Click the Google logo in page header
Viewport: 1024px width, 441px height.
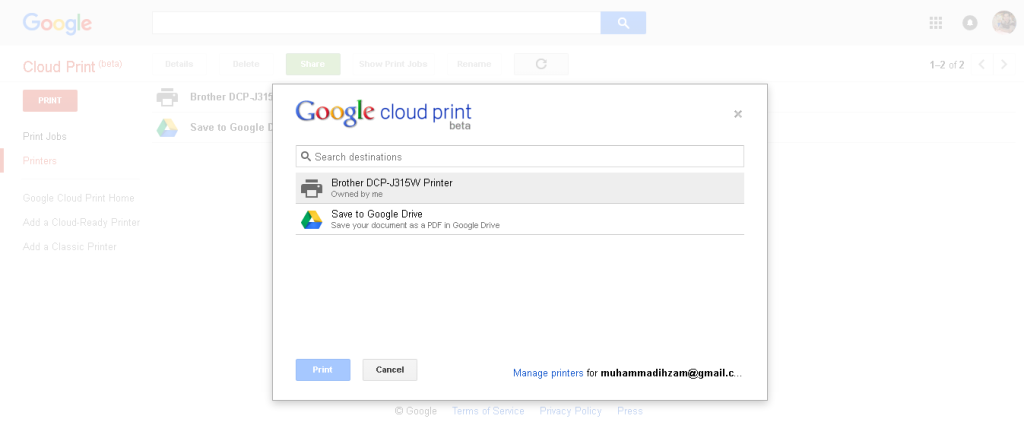coord(57,24)
